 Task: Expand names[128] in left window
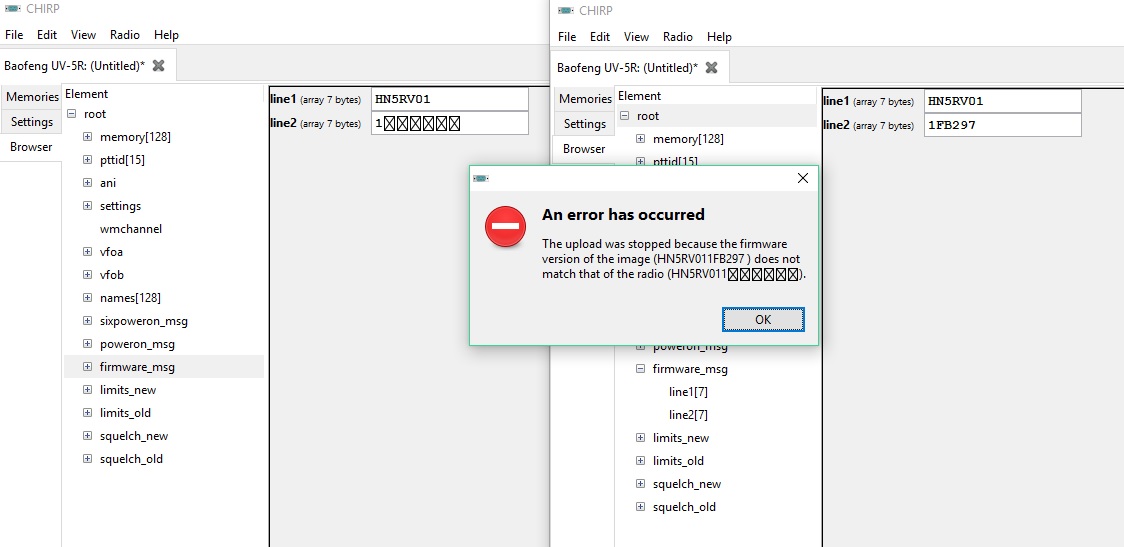coord(87,298)
